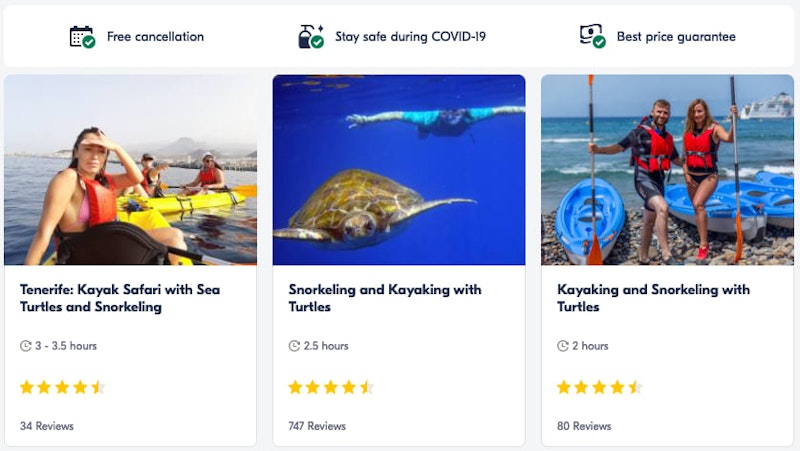
Task: Click the clock icon beside 2.5 hours
Action: point(294,346)
